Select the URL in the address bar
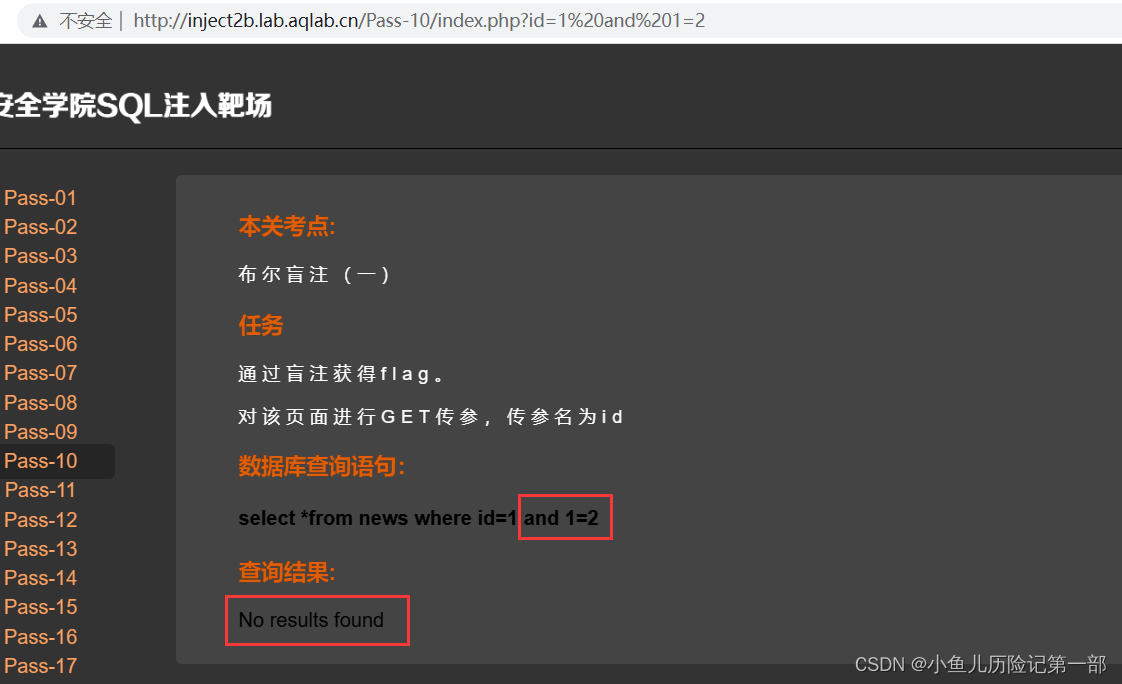 coord(419,21)
